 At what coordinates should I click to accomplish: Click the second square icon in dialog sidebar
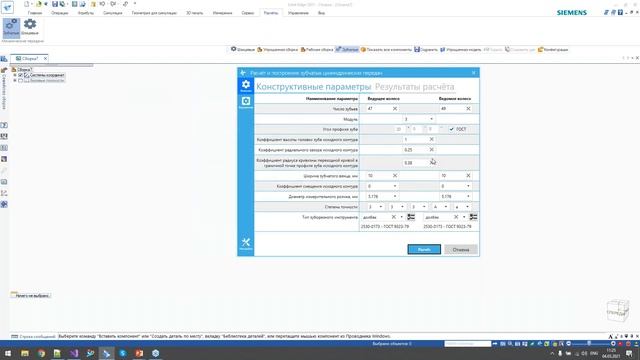pos(246,102)
